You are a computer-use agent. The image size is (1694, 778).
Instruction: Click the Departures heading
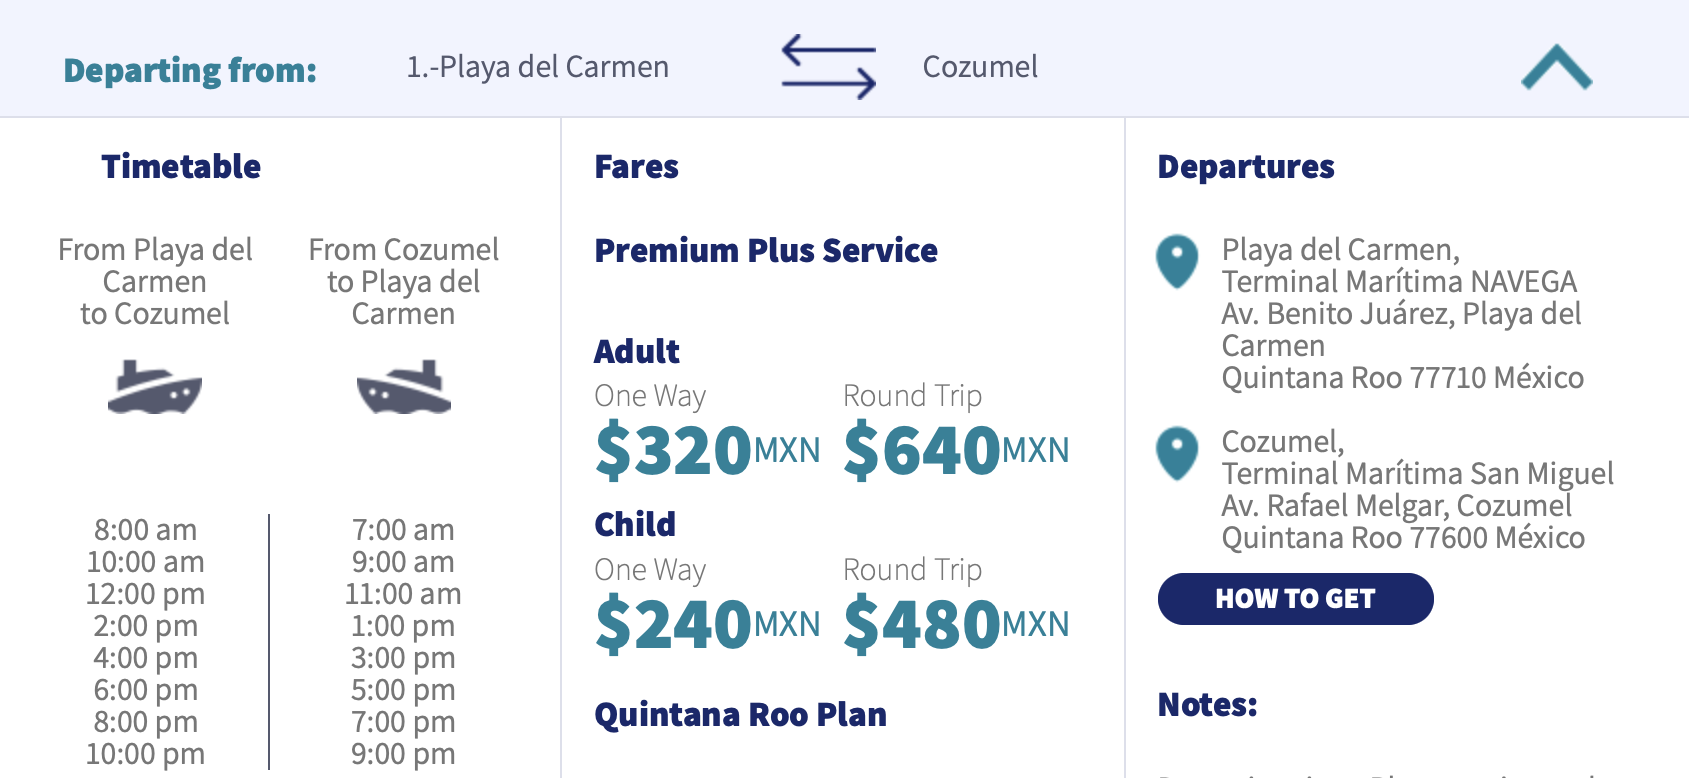click(1246, 166)
